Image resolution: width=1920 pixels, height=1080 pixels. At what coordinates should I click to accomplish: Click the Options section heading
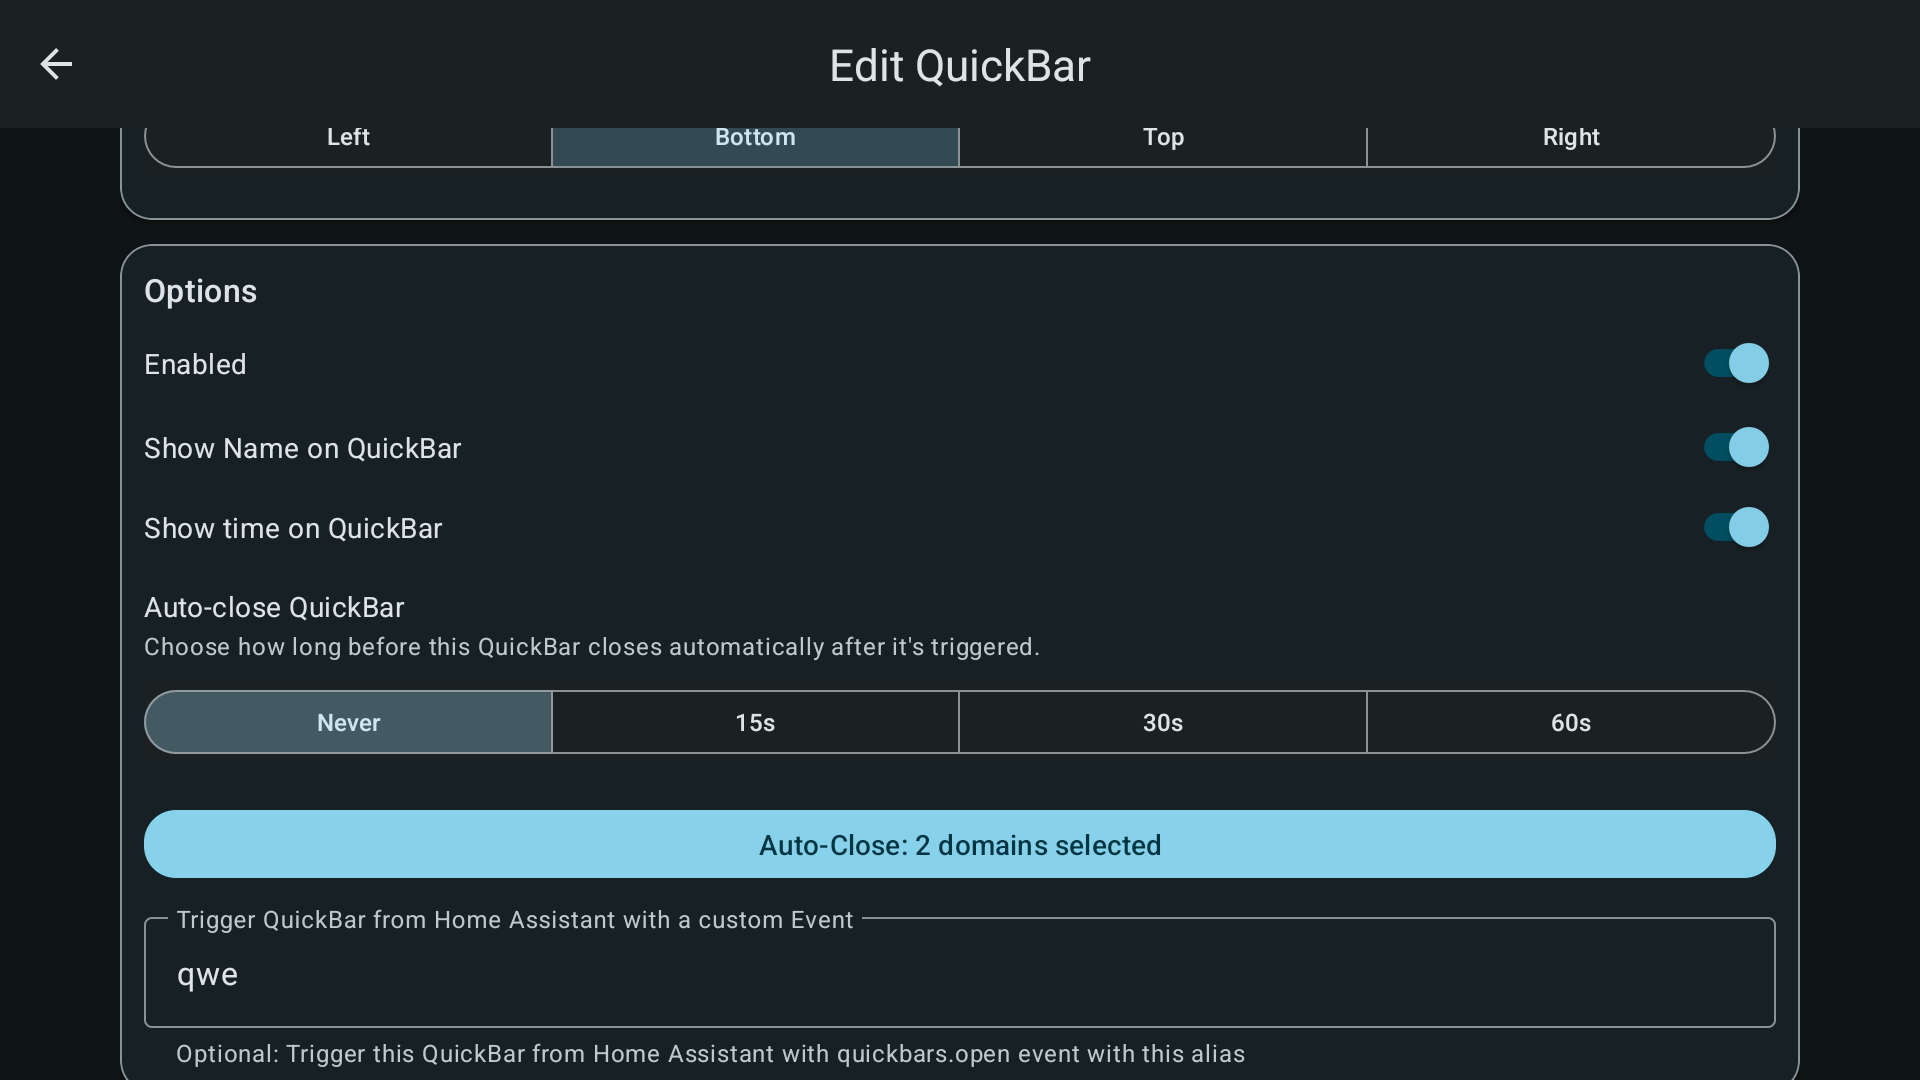(x=200, y=291)
